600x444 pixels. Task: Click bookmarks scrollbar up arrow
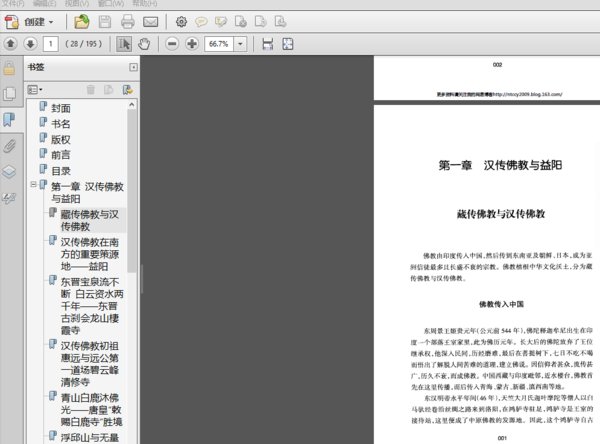(132, 104)
